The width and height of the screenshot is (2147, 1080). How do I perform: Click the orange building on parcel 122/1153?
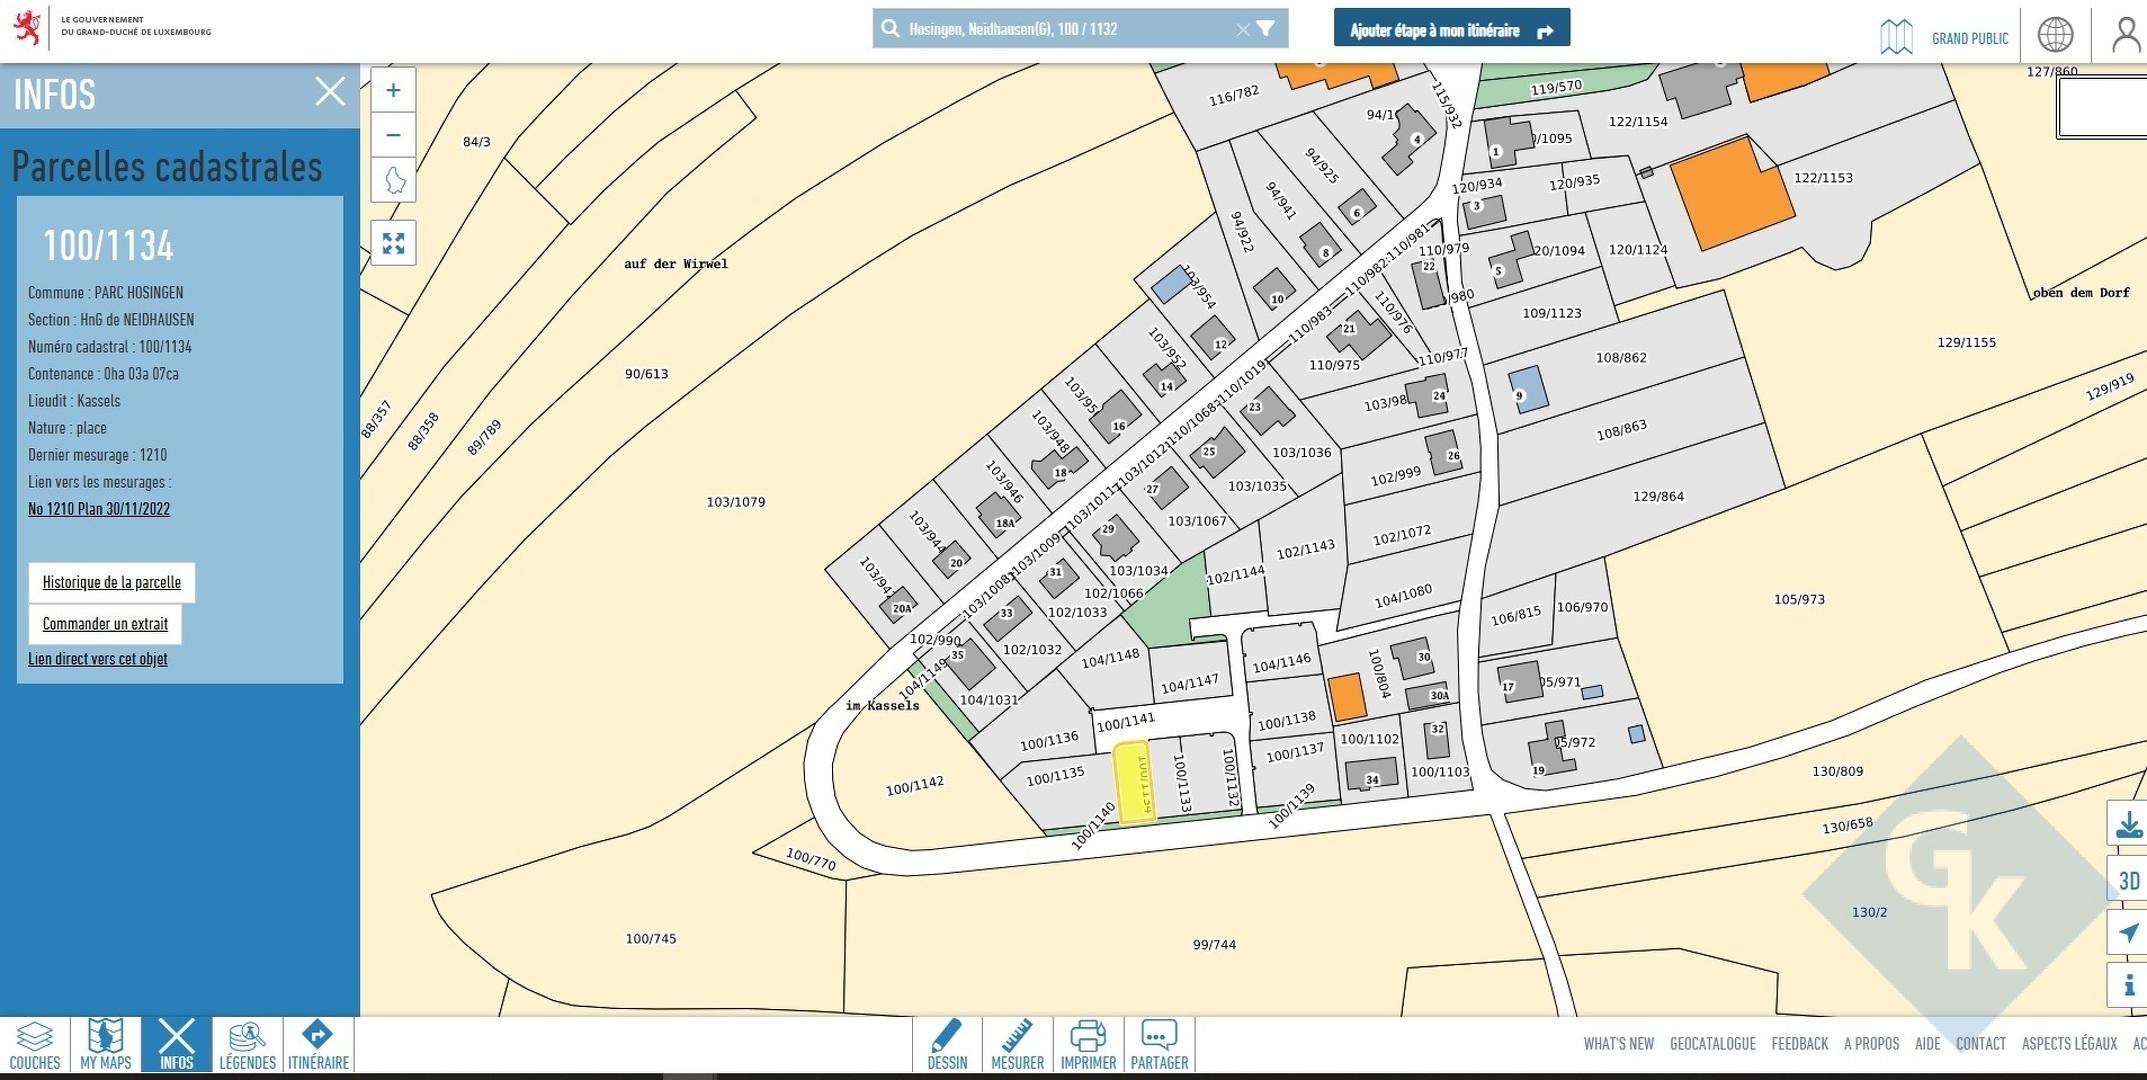coord(1732,194)
